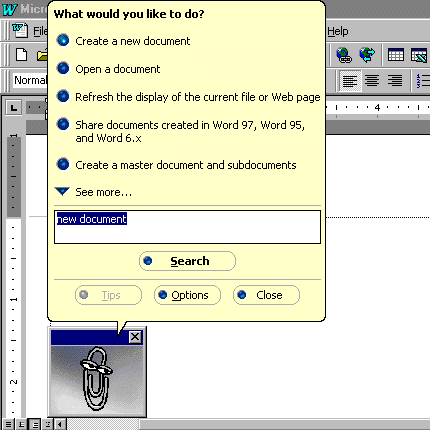This screenshot has height=430, width=430.
Task: Click the Clippy paperclip assistant
Action: (97, 380)
